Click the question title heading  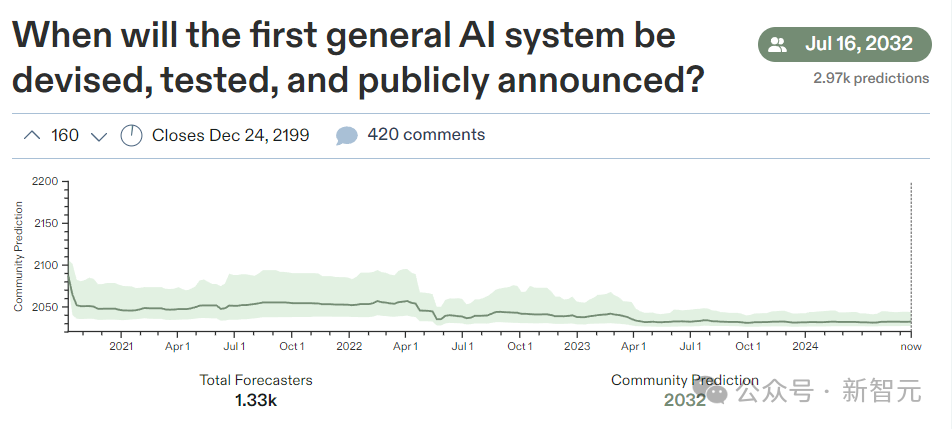tap(358, 58)
